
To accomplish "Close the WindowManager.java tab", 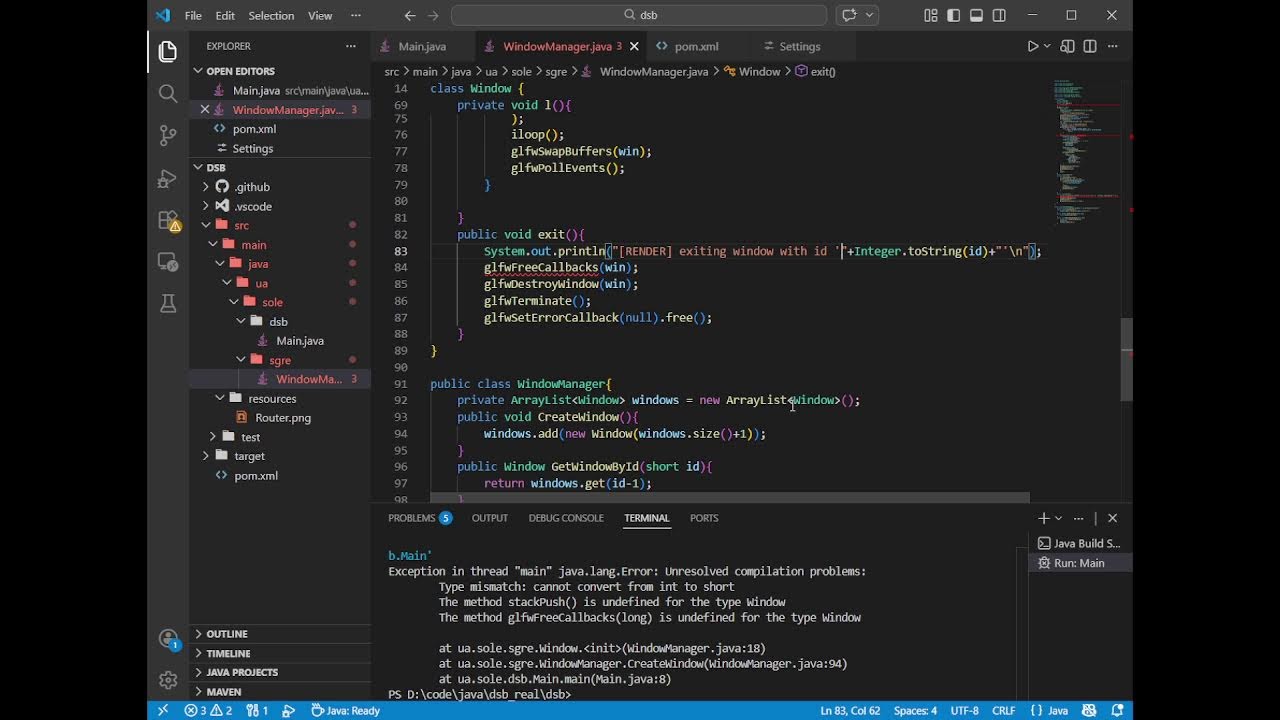I will (635, 46).
